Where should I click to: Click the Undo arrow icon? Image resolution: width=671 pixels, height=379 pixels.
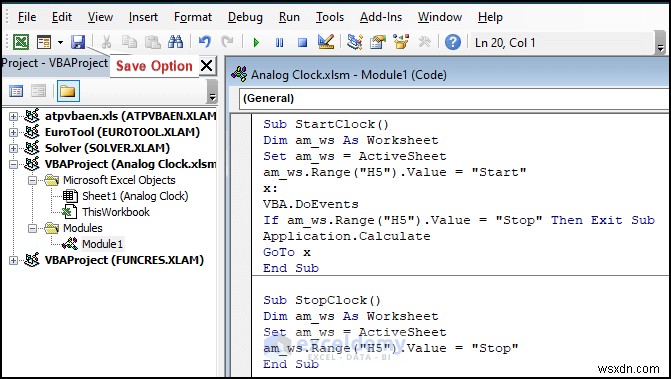pos(205,42)
